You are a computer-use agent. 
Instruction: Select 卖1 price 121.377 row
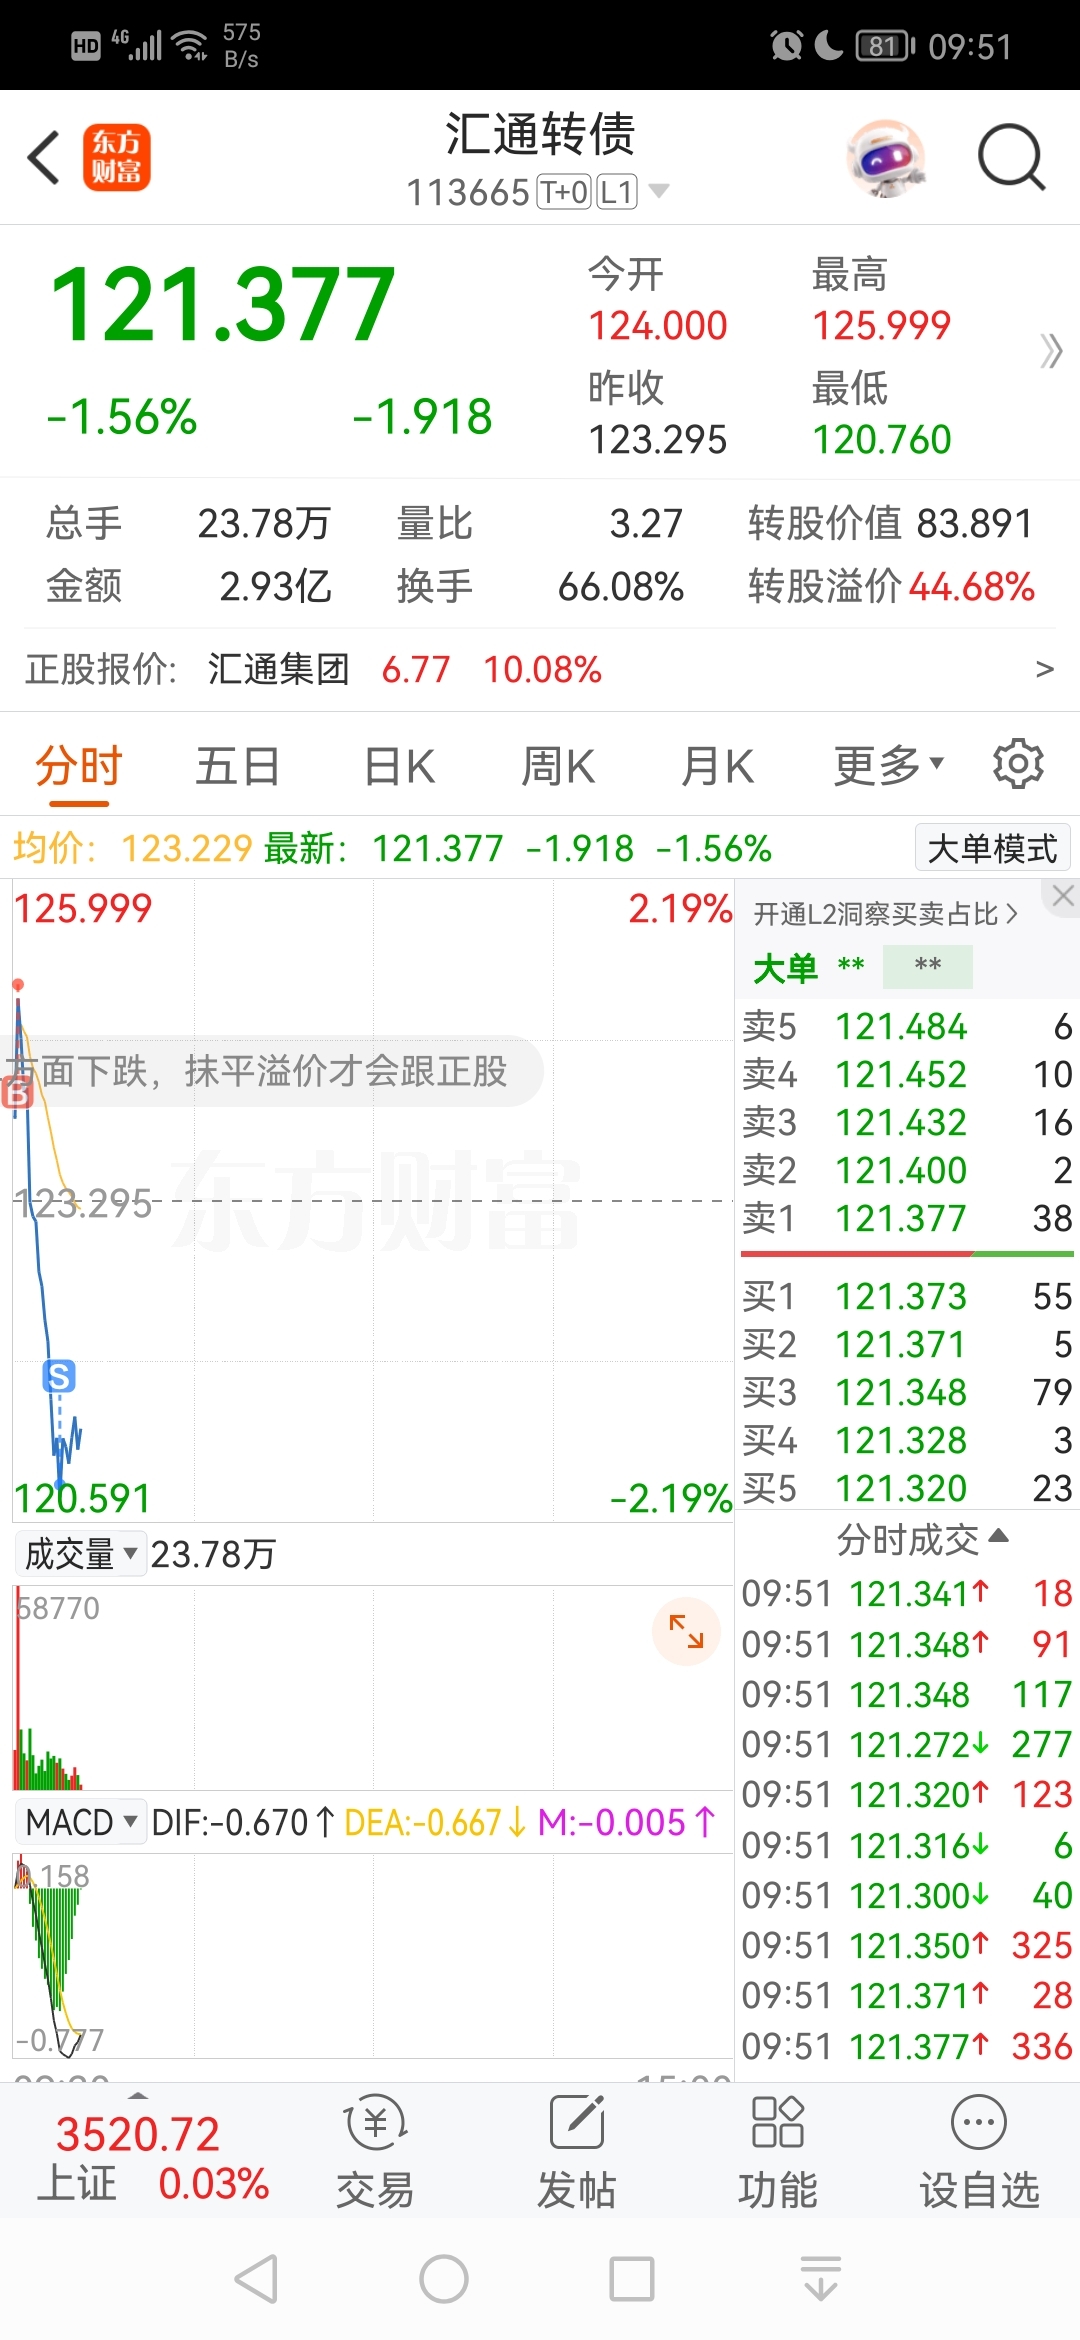pos(907,1218)
